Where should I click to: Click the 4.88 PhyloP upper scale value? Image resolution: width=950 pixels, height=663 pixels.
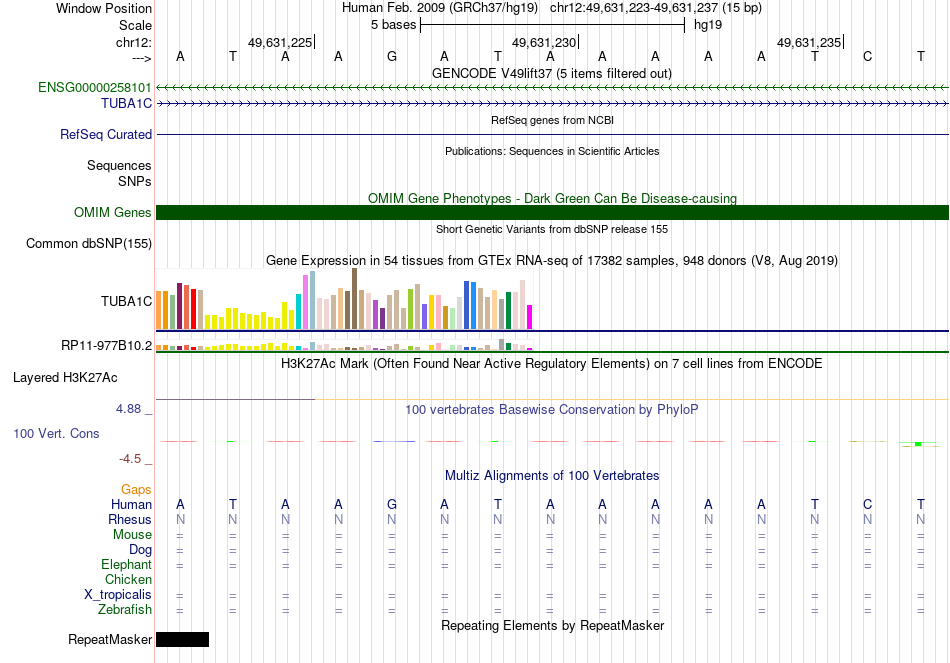(128, 409)
